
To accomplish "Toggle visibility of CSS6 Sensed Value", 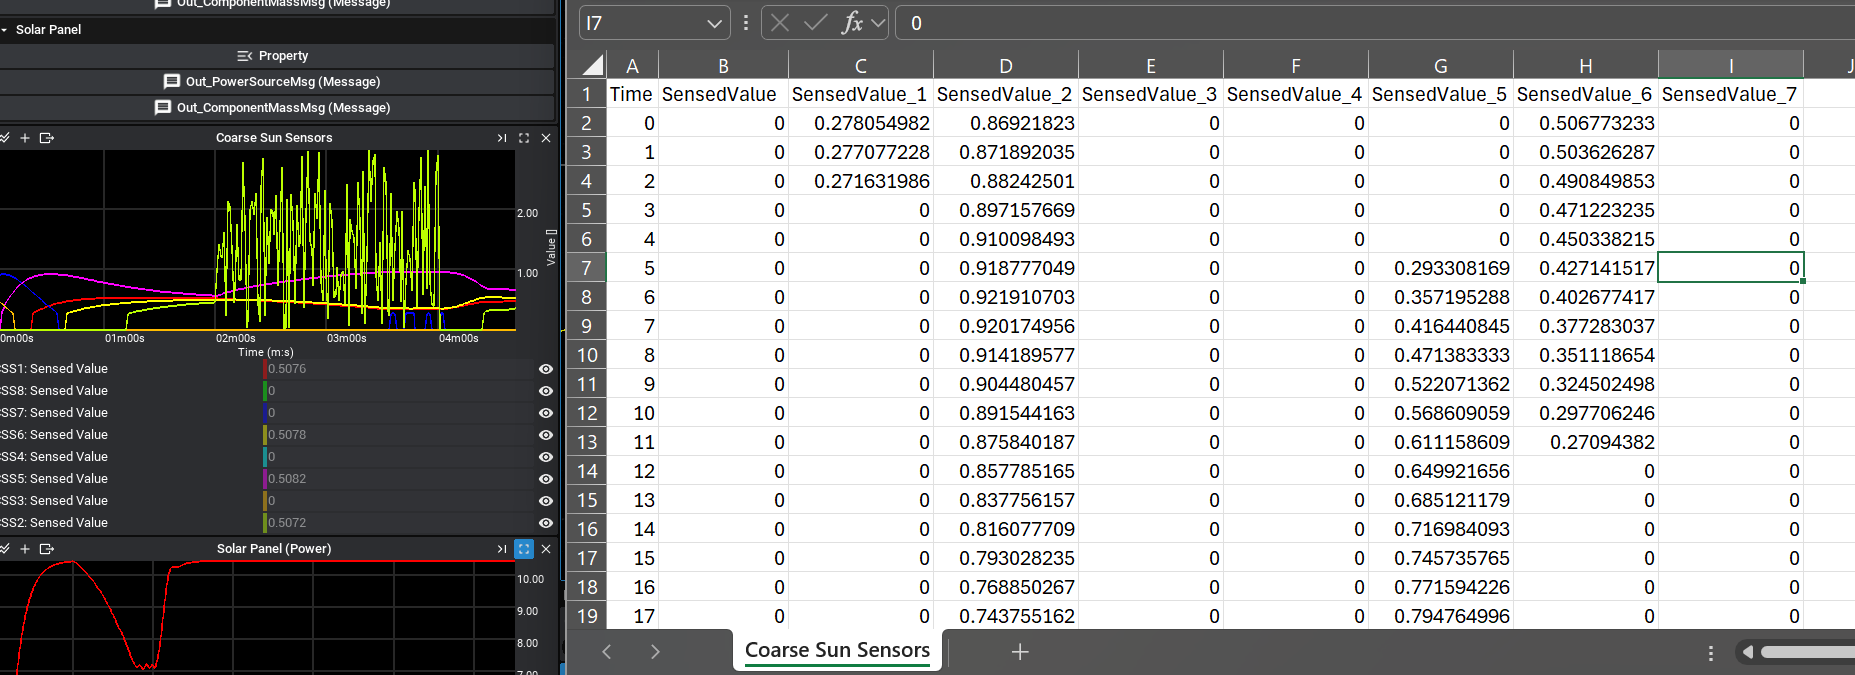I will [x=546, y=435].
